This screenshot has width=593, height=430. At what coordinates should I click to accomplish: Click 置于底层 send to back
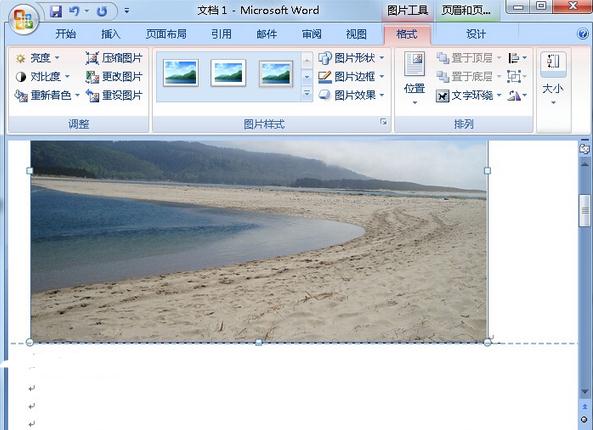pos(469,76)
